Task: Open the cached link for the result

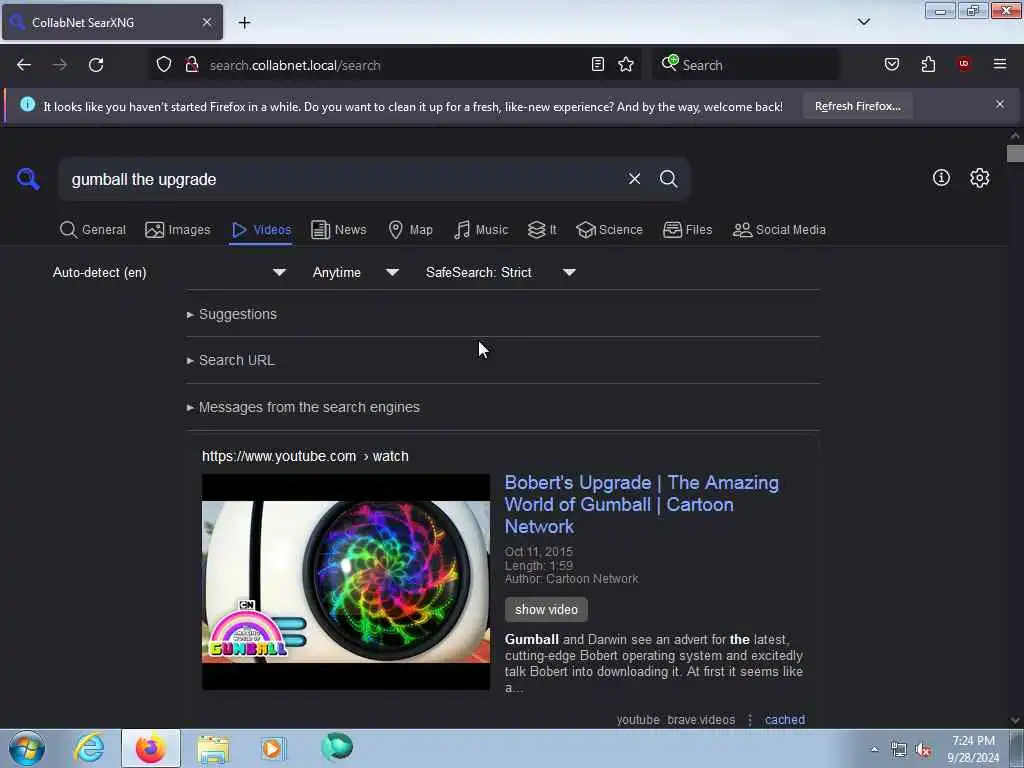Action: coord(784,720)
